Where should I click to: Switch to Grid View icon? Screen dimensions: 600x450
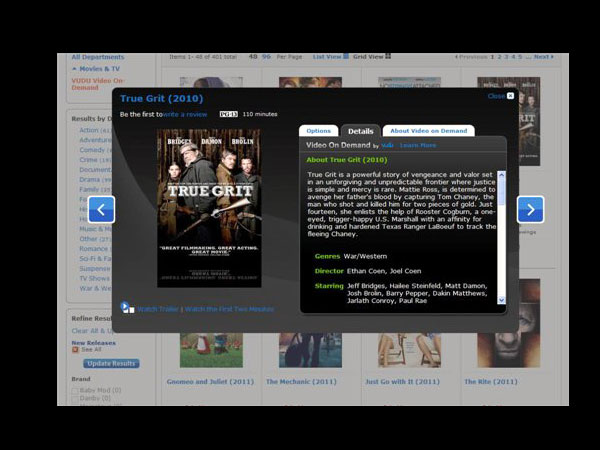pyautogui.click(x=387, y=57)
